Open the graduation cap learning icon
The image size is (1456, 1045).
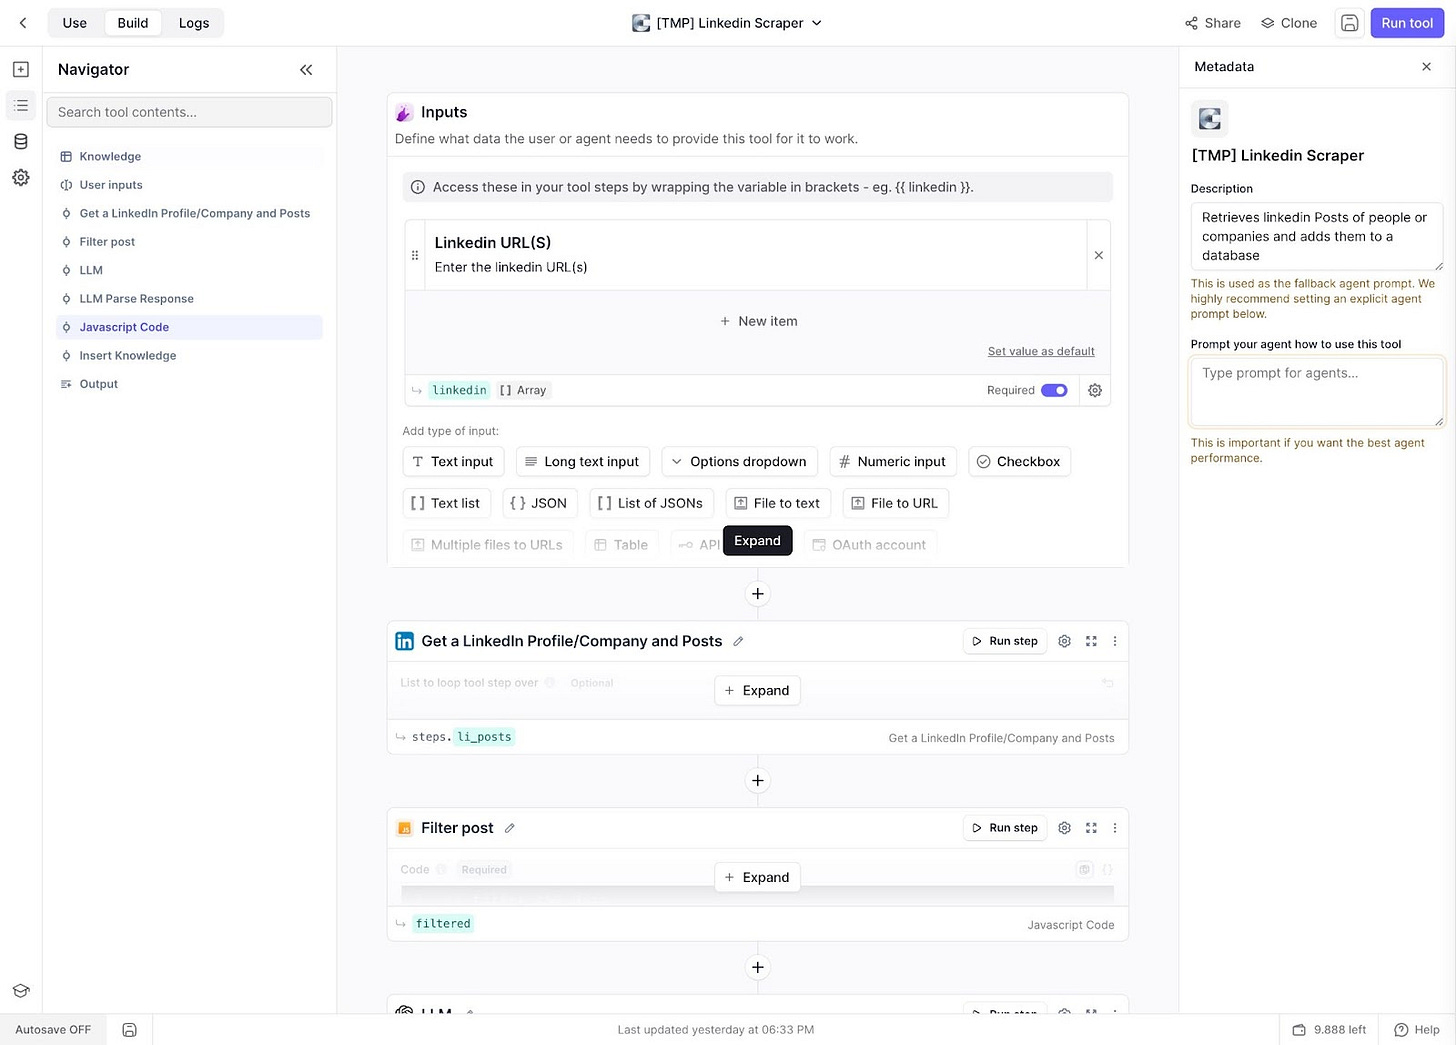[21, 991]
